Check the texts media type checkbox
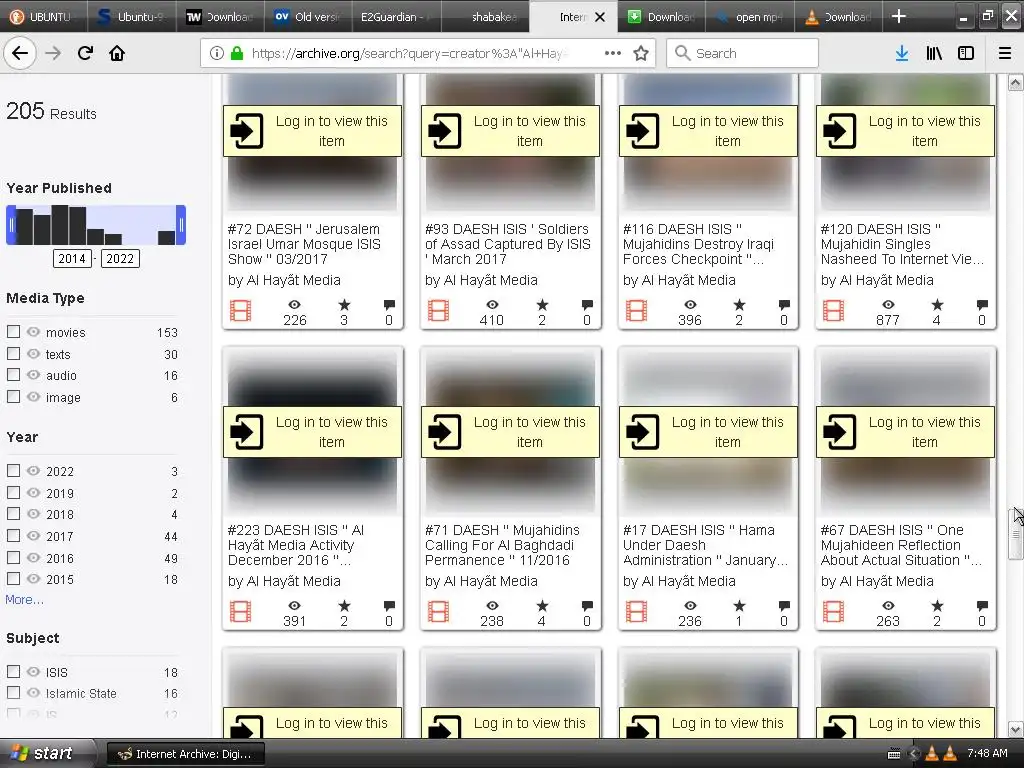This screenshot has width=1024, height=768. click(13, 353)
